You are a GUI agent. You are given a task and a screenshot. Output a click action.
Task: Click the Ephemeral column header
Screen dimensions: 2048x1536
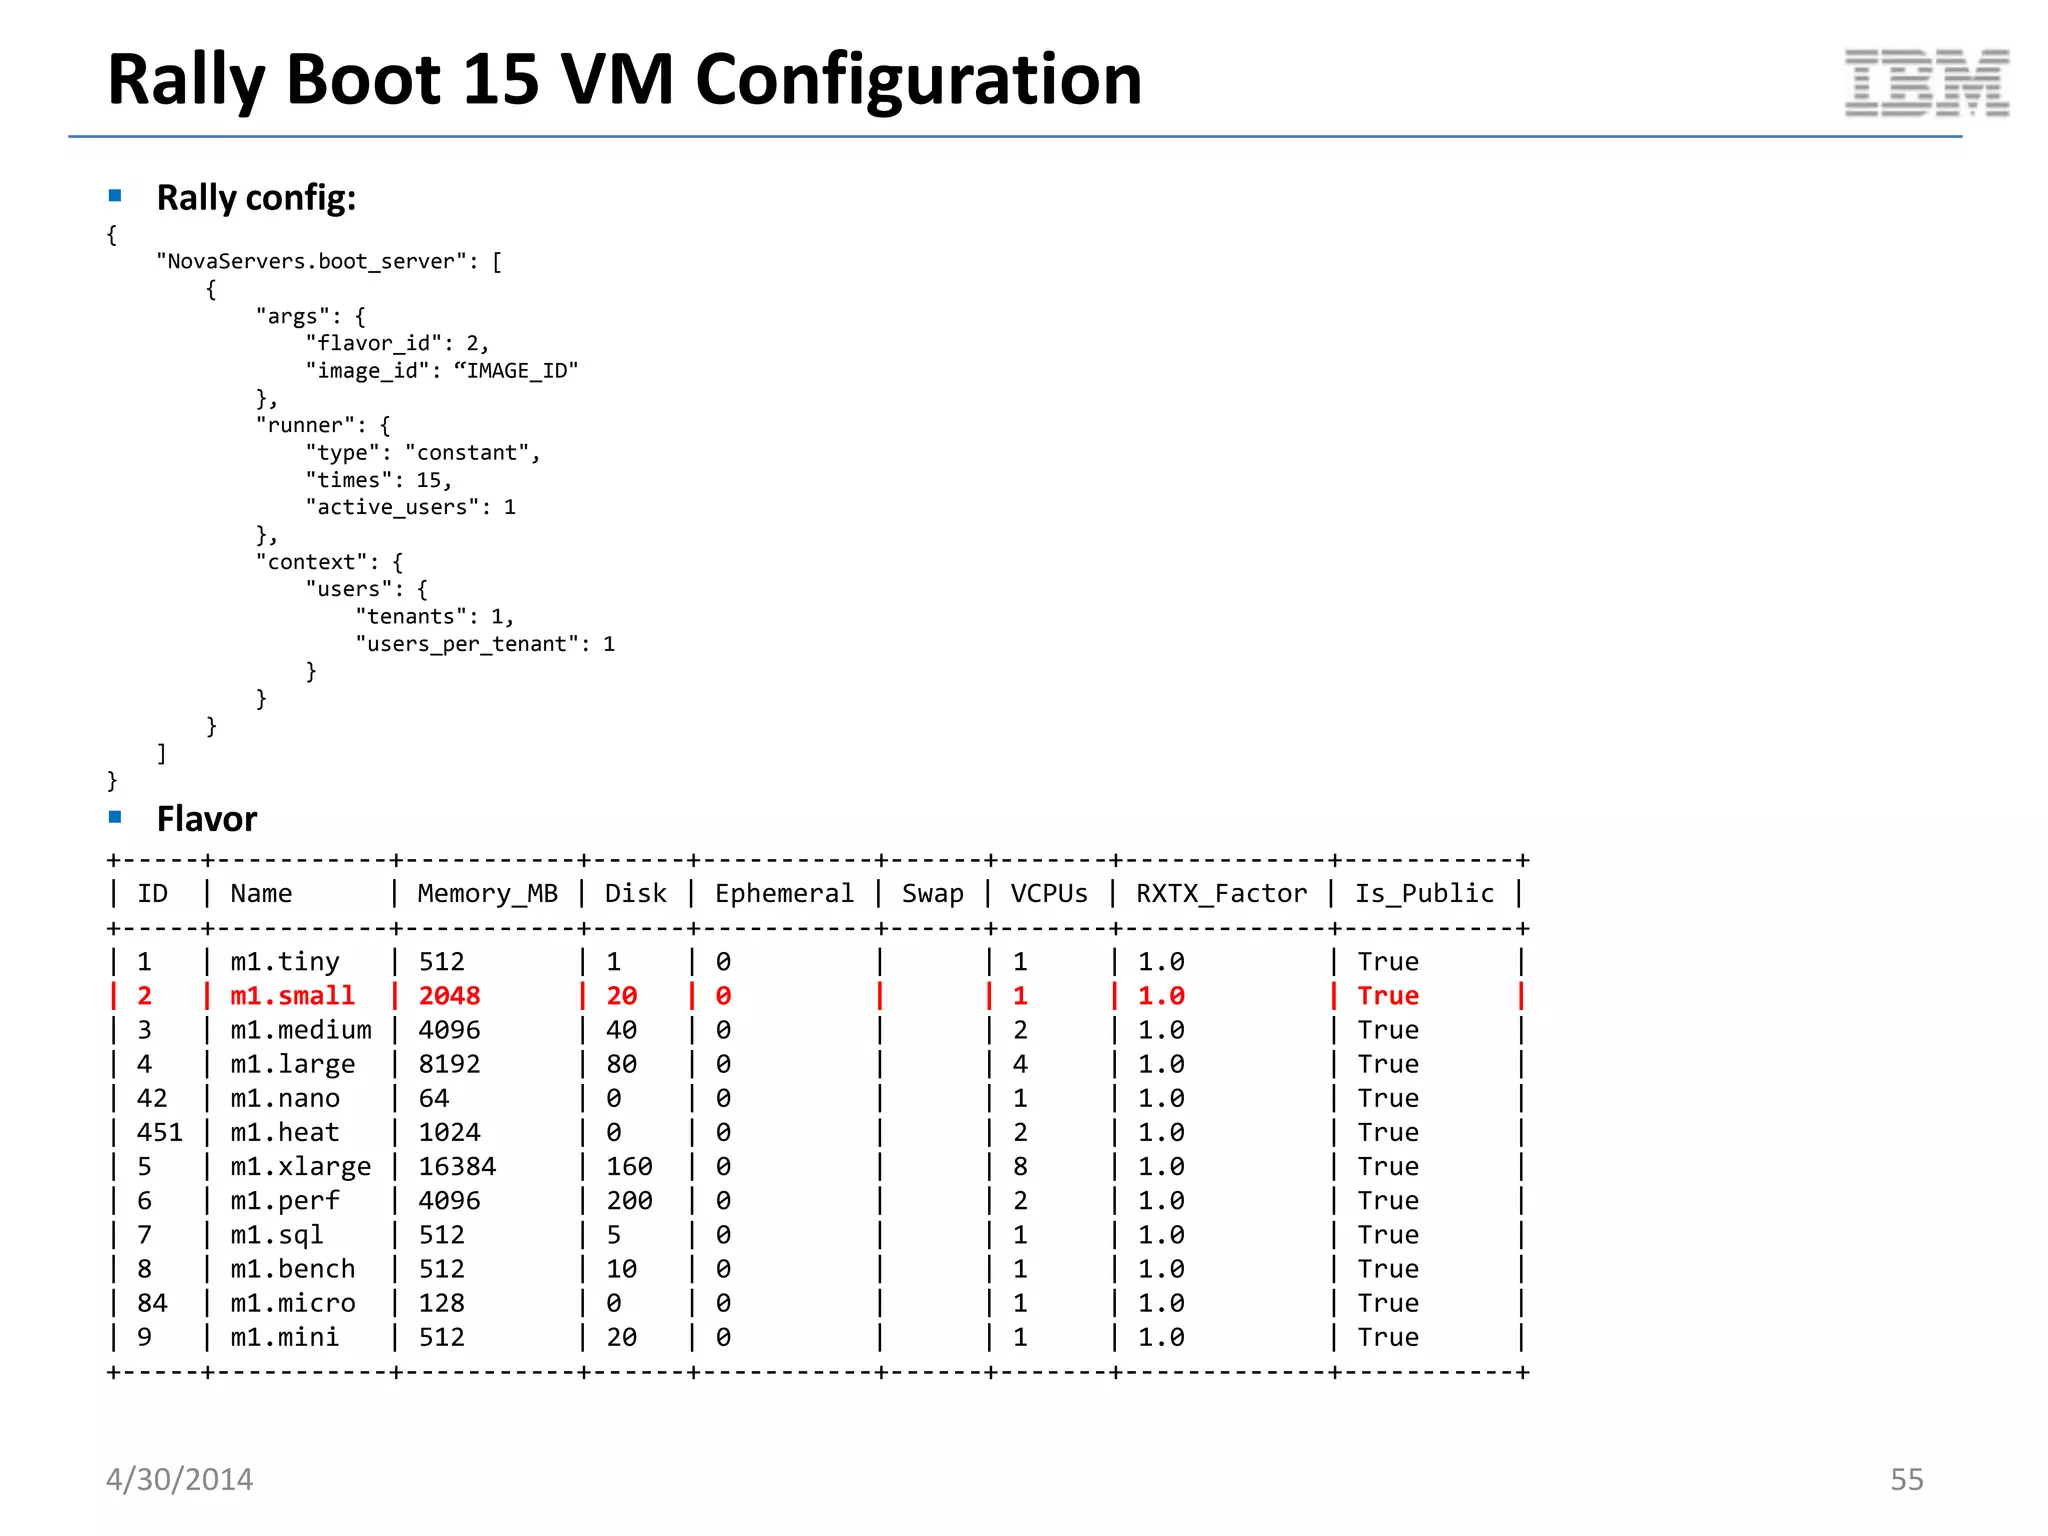(x=784, y=893)
